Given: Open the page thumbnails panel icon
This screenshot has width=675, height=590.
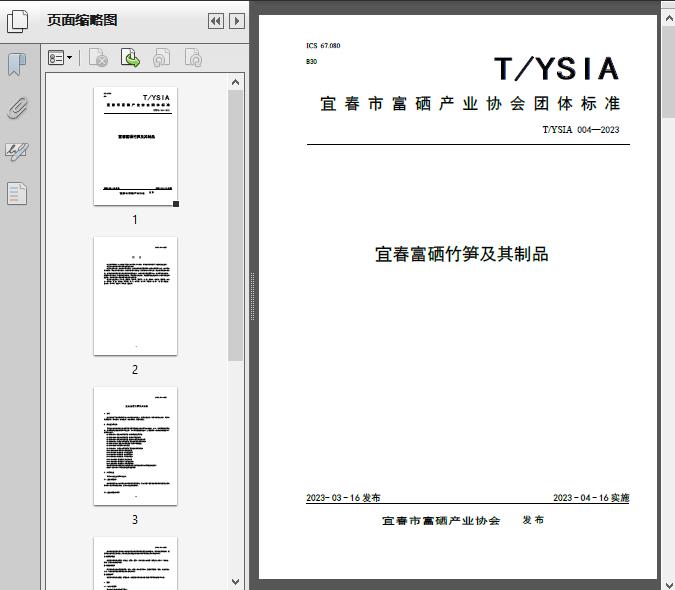Looking at the screenshot, I should pyautogui.click(x=18, y=22).
